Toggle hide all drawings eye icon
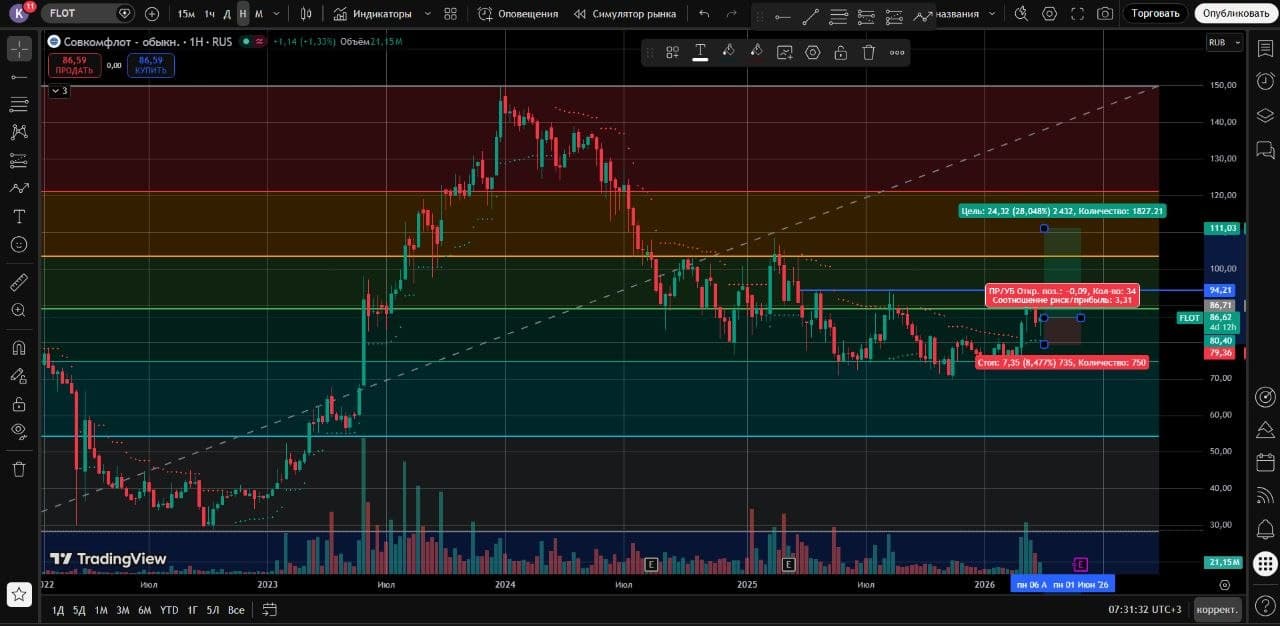 [x=19, y=431]
